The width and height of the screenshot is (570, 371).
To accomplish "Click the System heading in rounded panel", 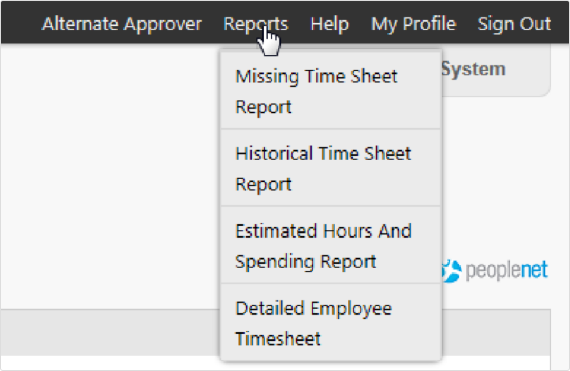I will (x=473, y=69).
